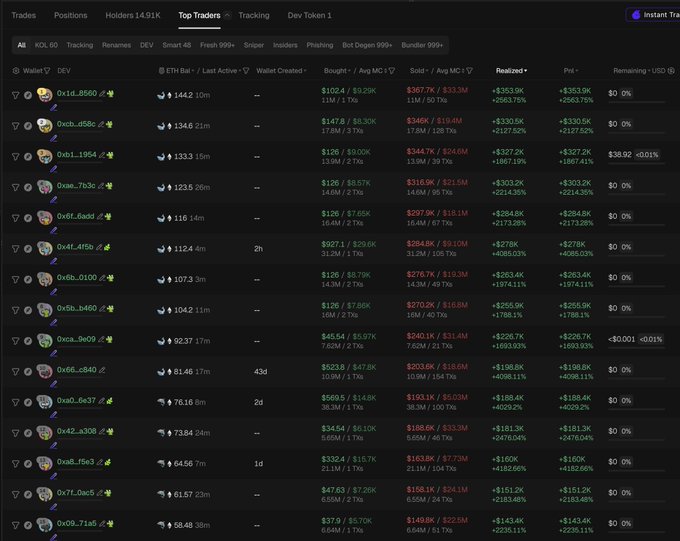
Task: Click the round gray icon on the 0x42..a308 row
Action: [x=28, y=433]
